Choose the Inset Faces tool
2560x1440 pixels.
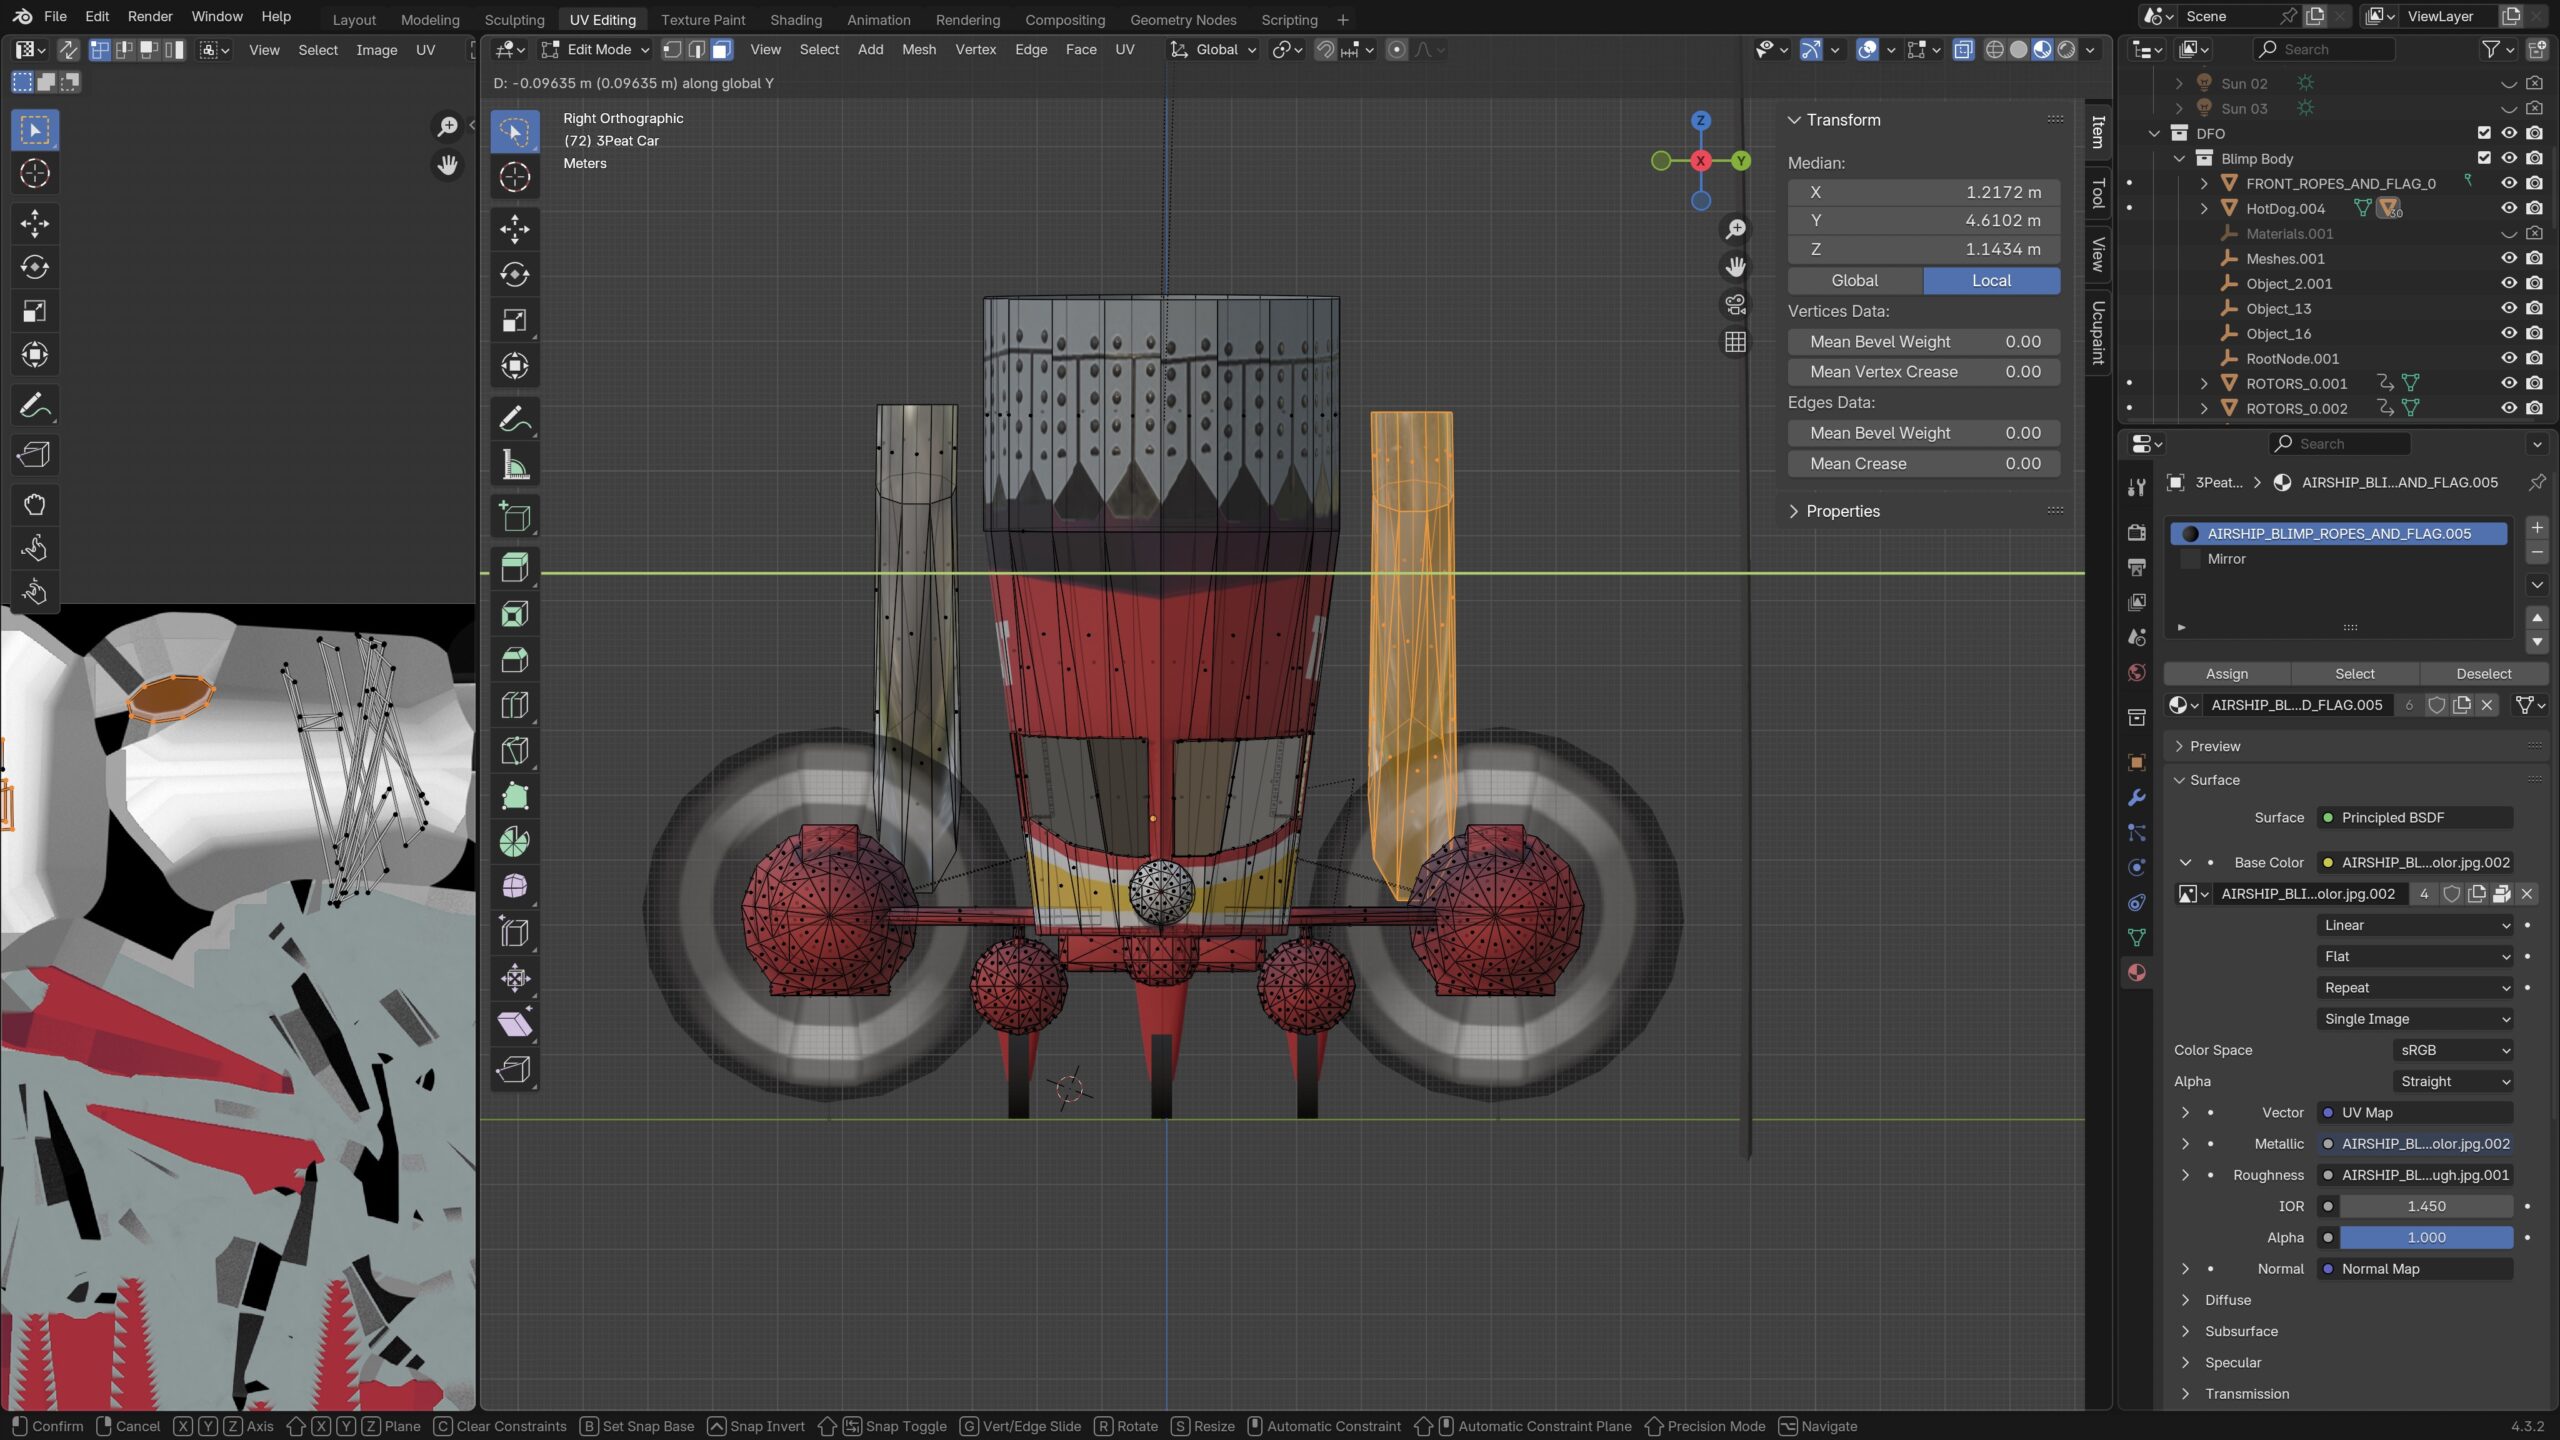pyautogui.click(x=514, y=613)
